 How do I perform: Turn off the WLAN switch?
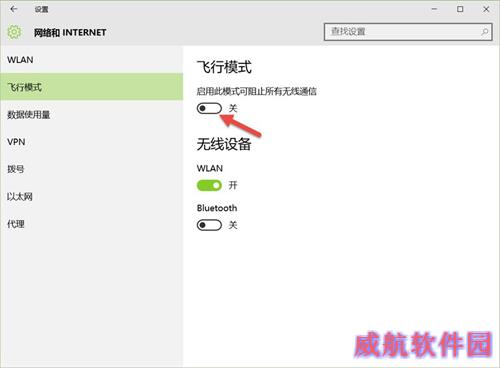click(x=209, y=185)
